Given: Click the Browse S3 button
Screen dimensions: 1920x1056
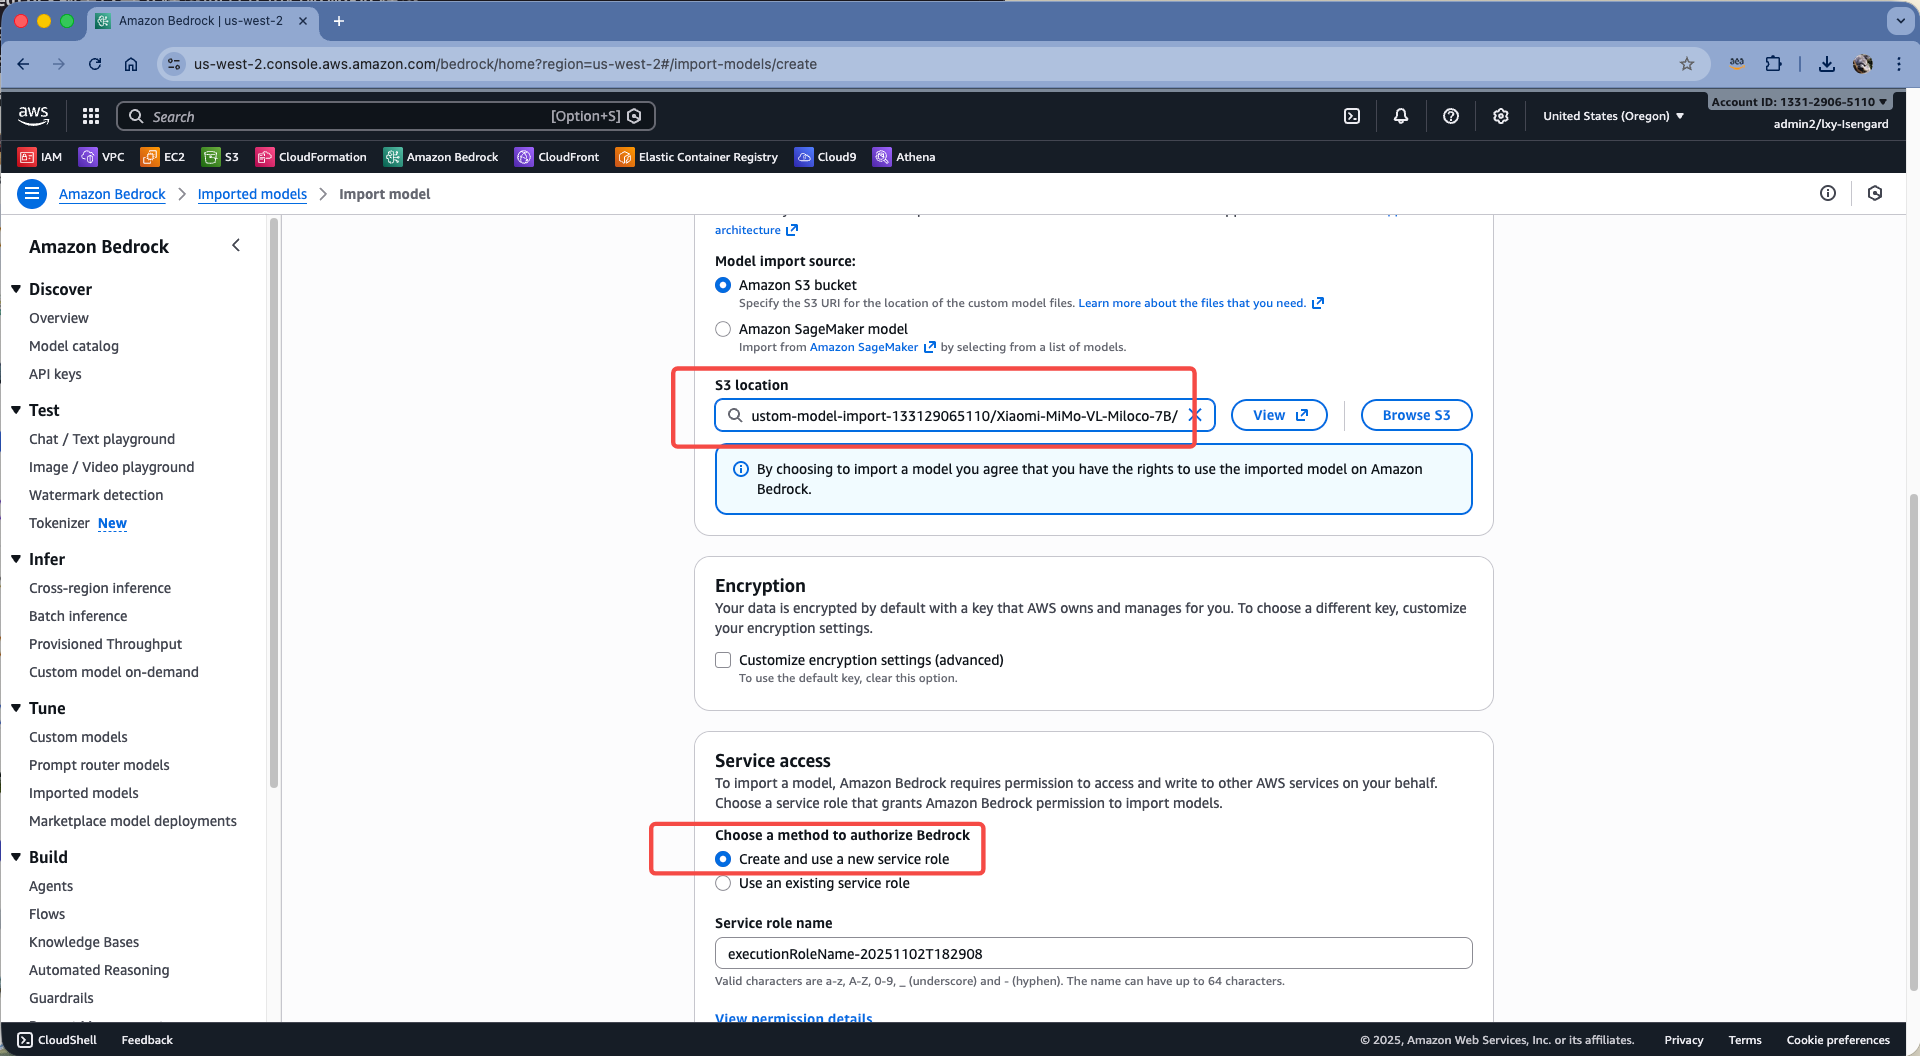Looking at the screenshot, I should pos(1415,415).
